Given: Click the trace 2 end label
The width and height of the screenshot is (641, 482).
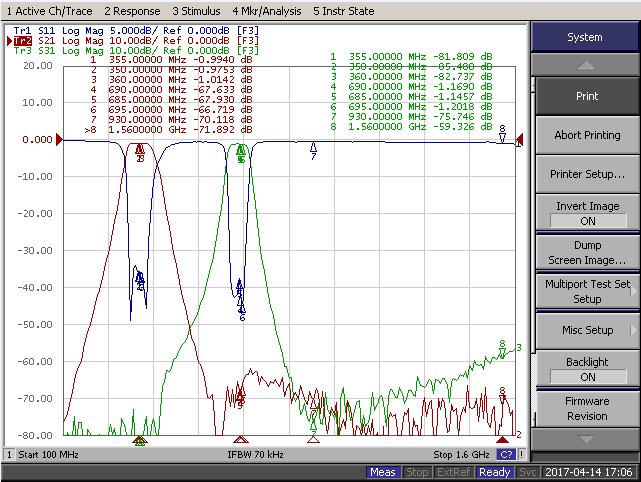Looking at the screenshot, I should click(519, 435).
